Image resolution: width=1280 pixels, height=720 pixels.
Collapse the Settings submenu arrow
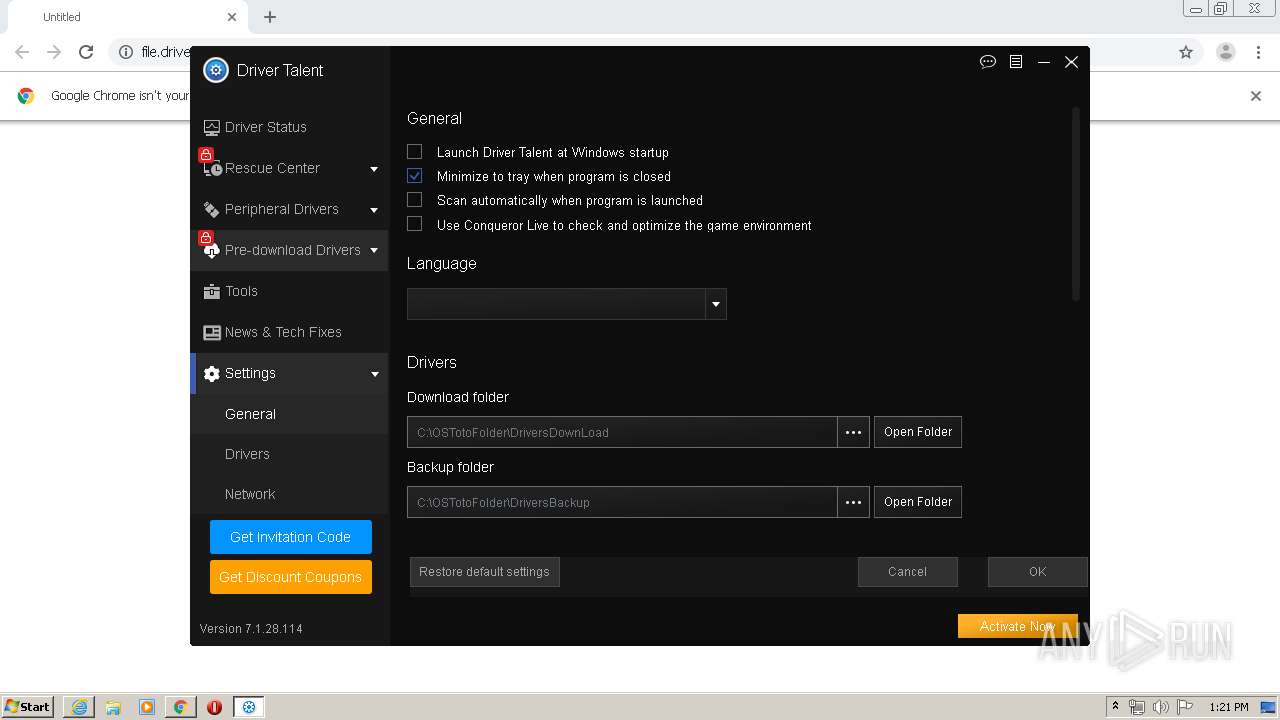[374, 374]
